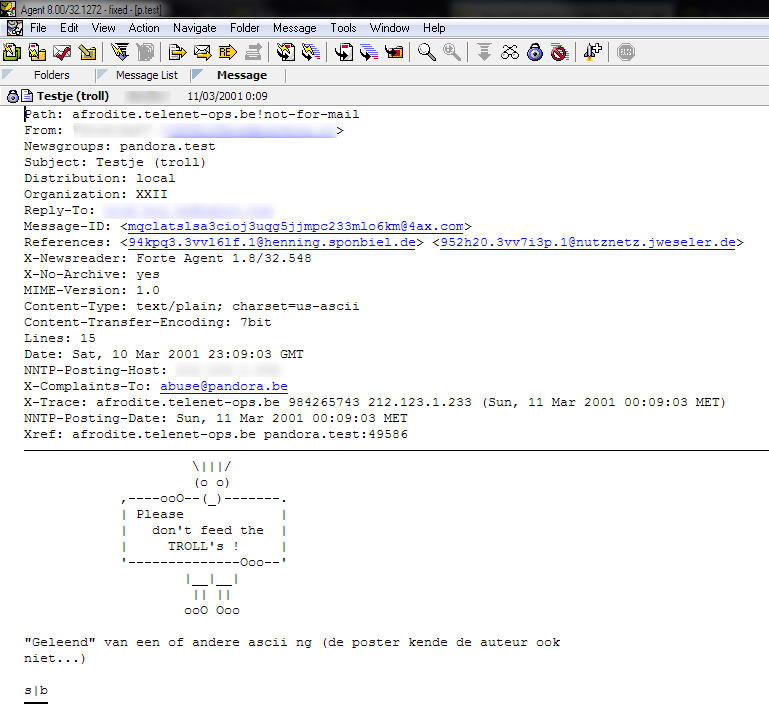Screen dimensions: 769x728
Task: Click the green-folder lightning get-headers icon
Action: (x=12, y=52)
